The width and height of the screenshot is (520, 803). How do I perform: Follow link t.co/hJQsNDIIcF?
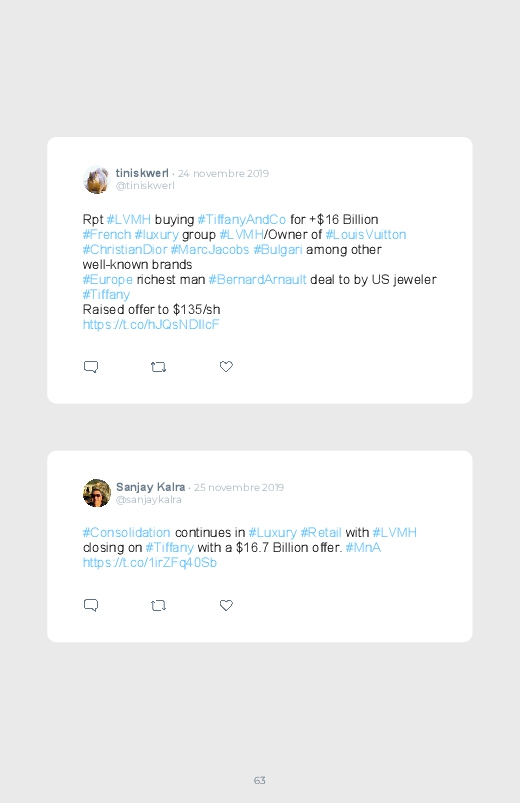(151, 325)
